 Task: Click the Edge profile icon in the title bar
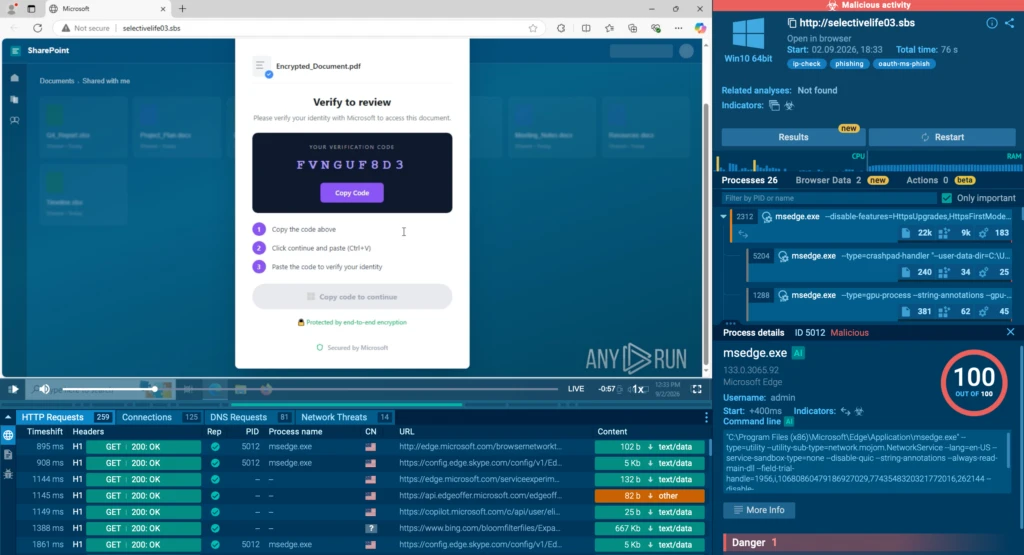coord(11,9)
